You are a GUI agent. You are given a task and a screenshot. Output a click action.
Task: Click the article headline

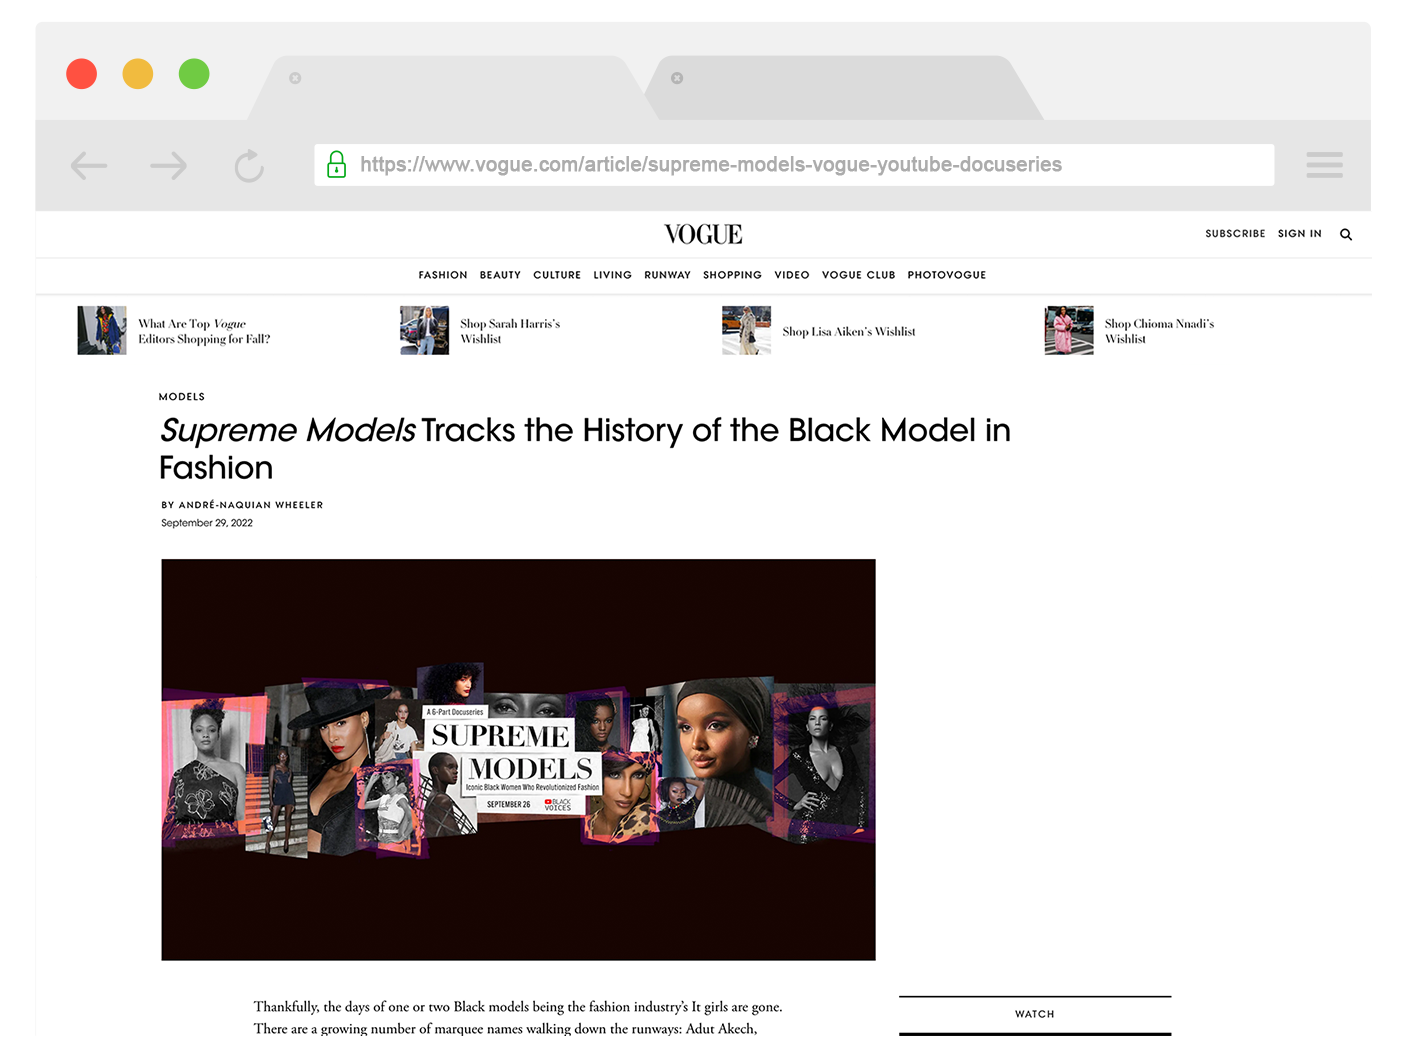tap(585, 449)
